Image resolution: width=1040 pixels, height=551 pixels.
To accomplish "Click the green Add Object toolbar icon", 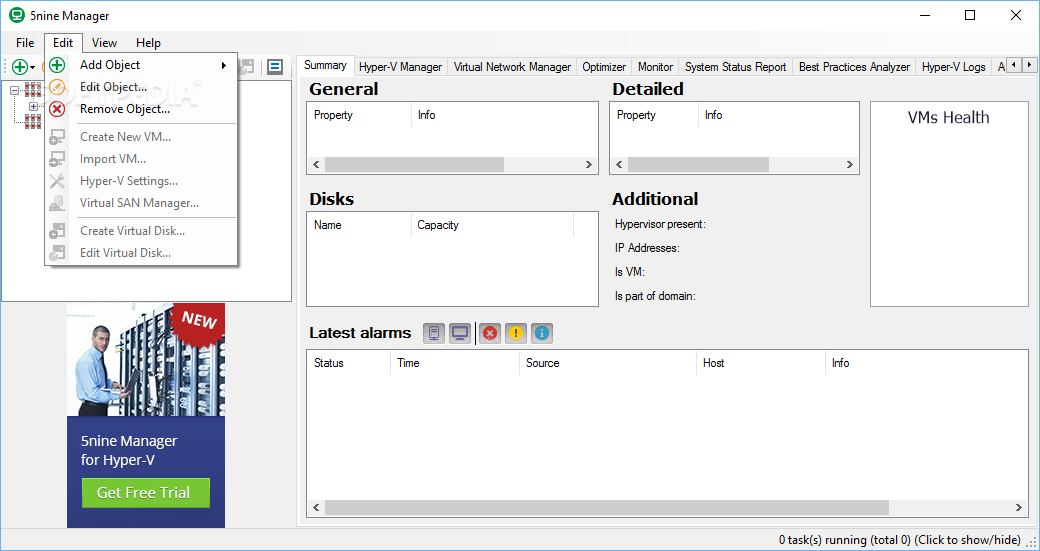I will [x=21, y=67].
